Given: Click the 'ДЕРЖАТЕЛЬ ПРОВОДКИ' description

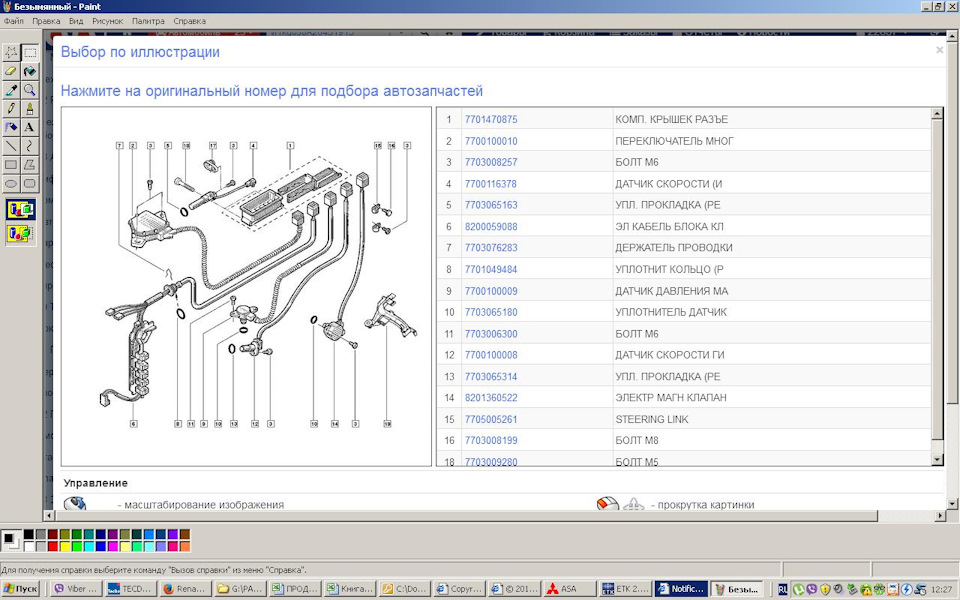Looking at the screenshot, I should [x=674, y=248].
